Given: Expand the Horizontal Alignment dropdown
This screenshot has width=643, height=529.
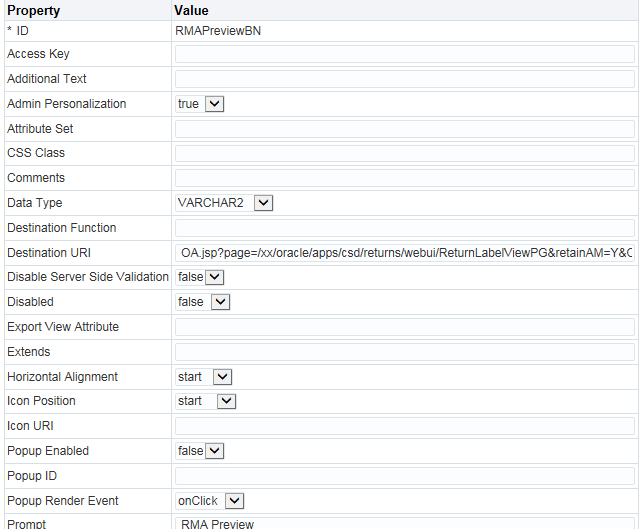Looking at the screenshot, I should pyautogui.click(x=204, y=377).
